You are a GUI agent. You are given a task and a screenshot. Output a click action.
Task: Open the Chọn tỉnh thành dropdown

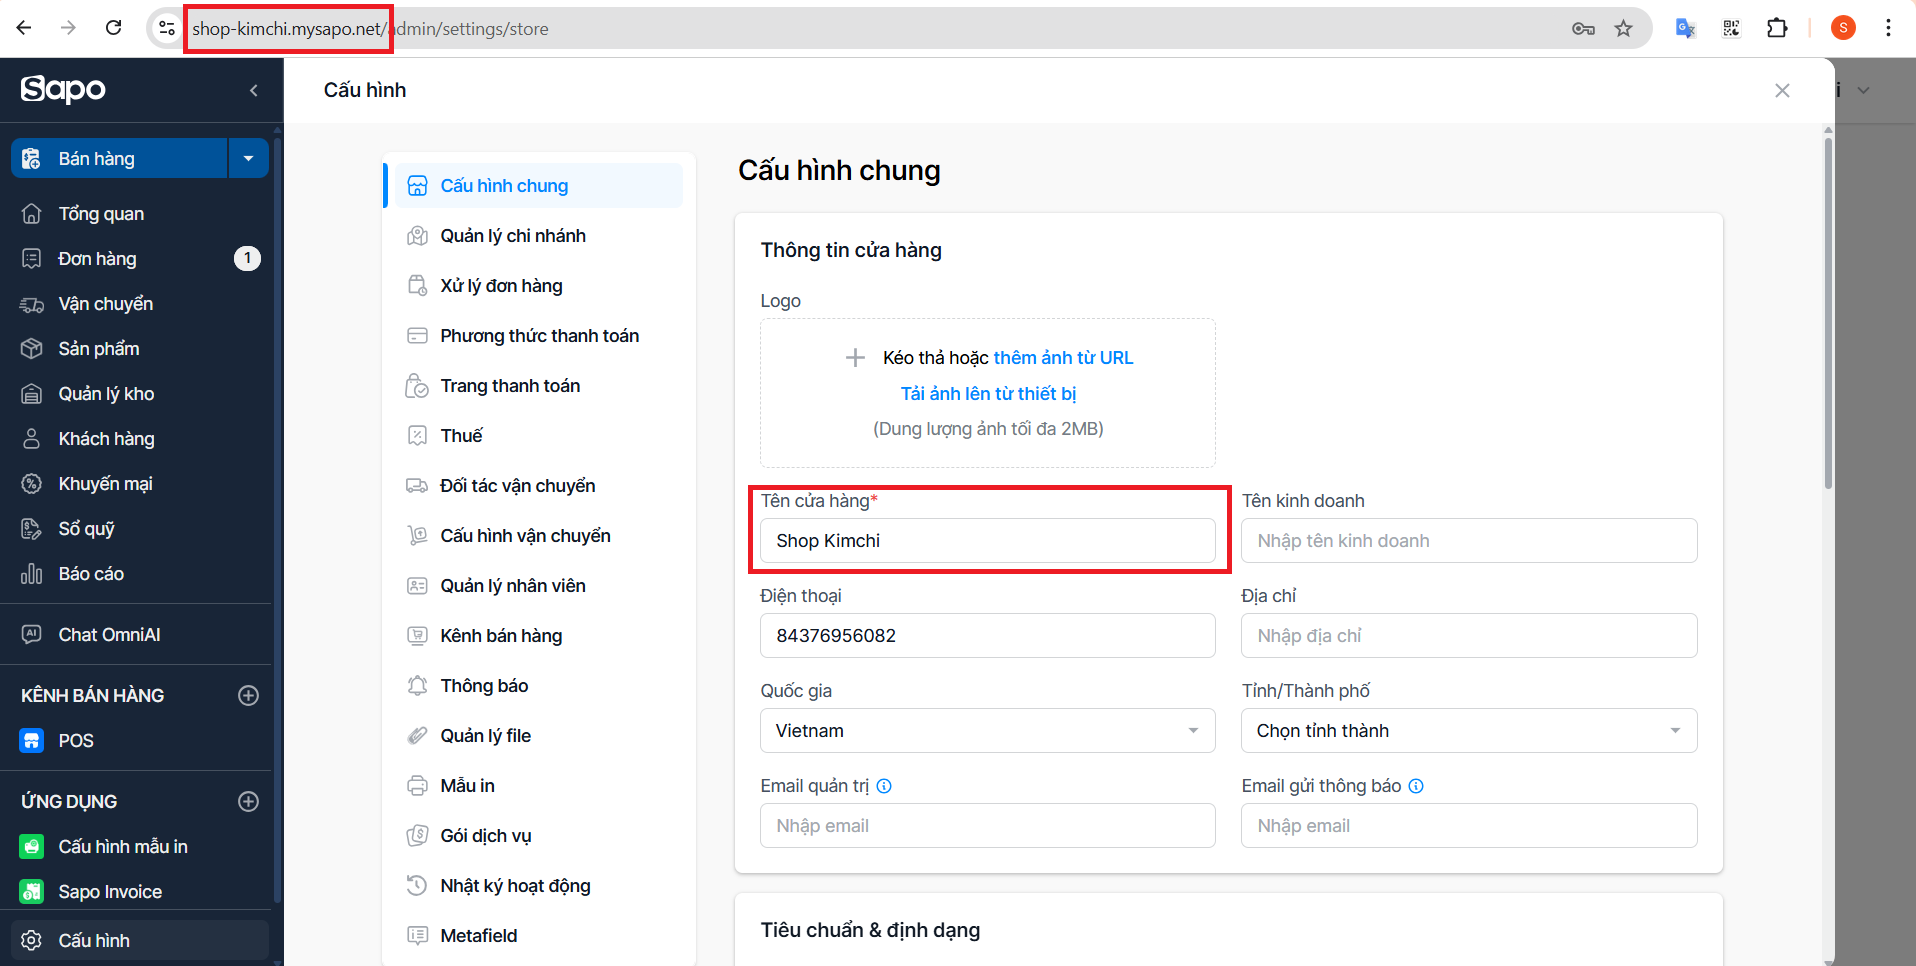tap(1469, 731)
